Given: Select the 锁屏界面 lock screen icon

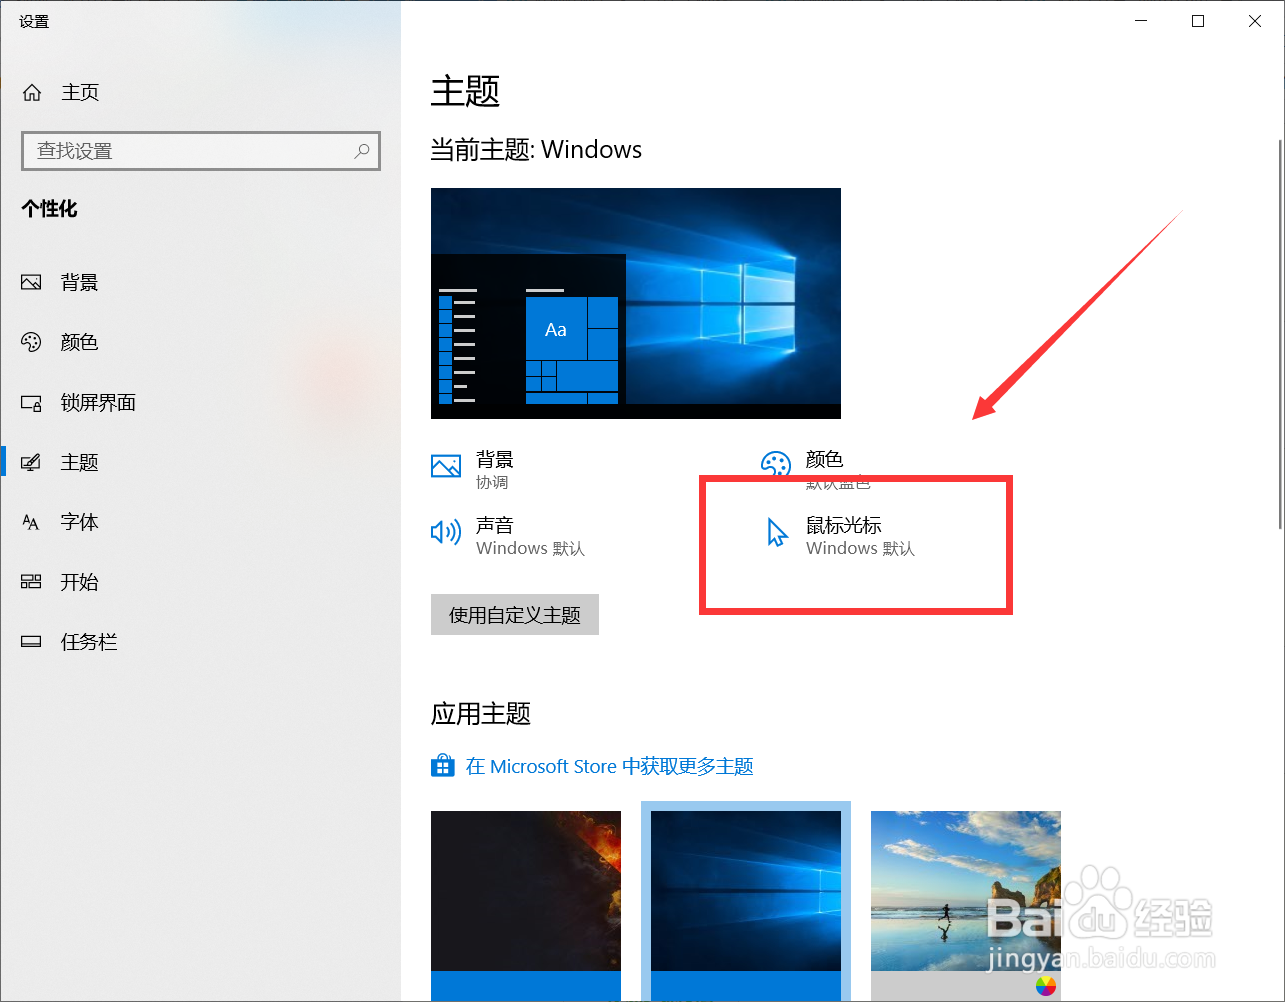Looking at the screenshot, I should 31,403.
